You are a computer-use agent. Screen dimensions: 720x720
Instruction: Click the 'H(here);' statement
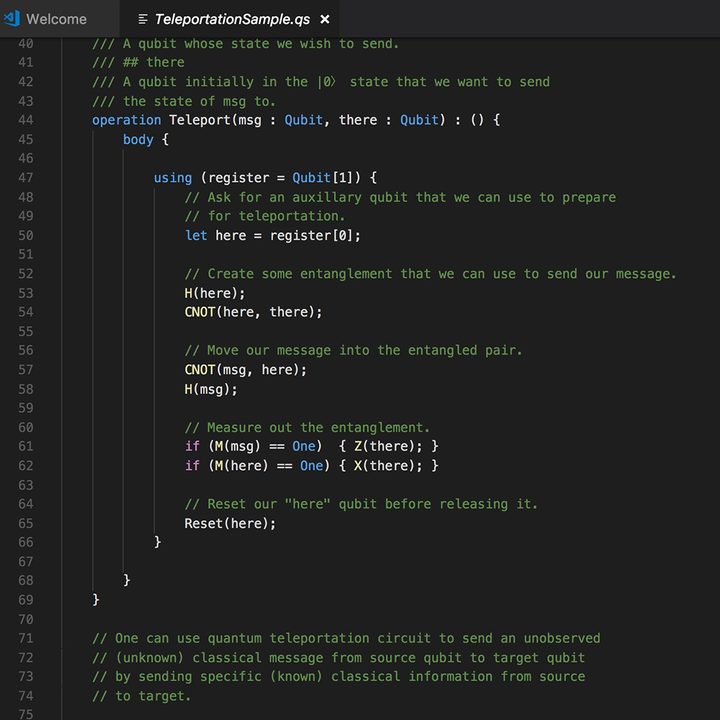tap(215, 293)
